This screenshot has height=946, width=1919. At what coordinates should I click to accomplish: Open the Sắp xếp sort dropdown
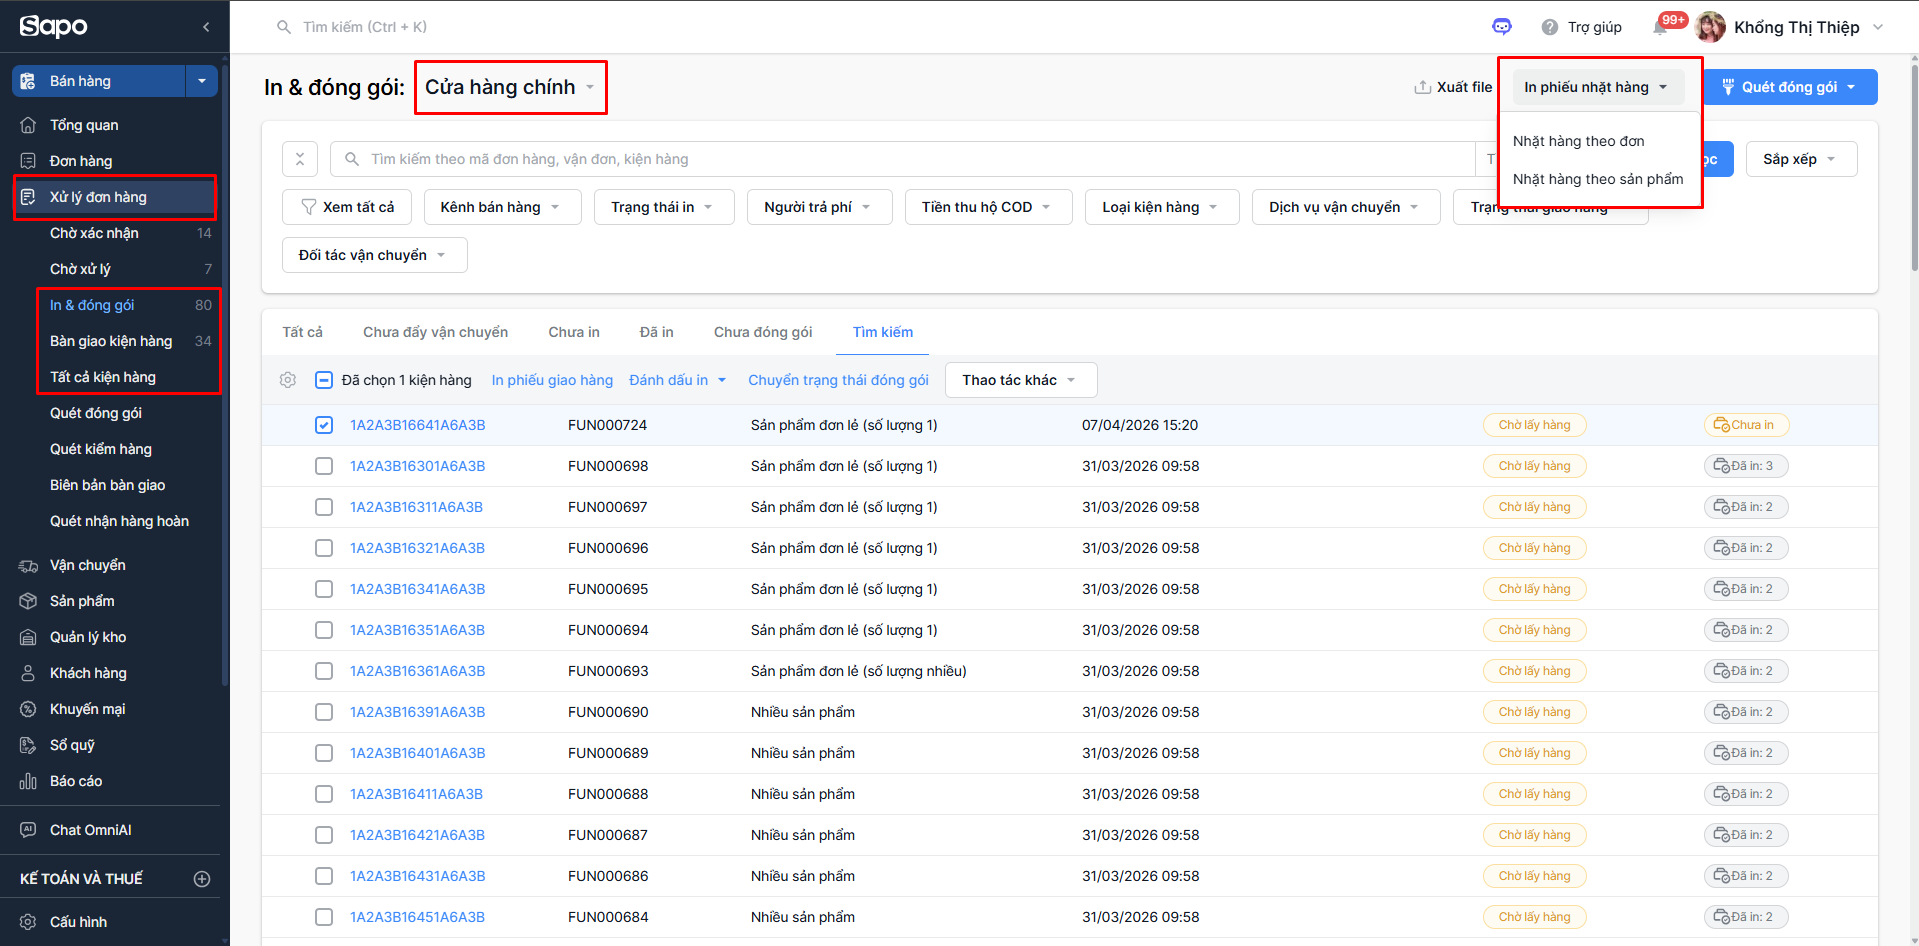(x=1800, y=159)
